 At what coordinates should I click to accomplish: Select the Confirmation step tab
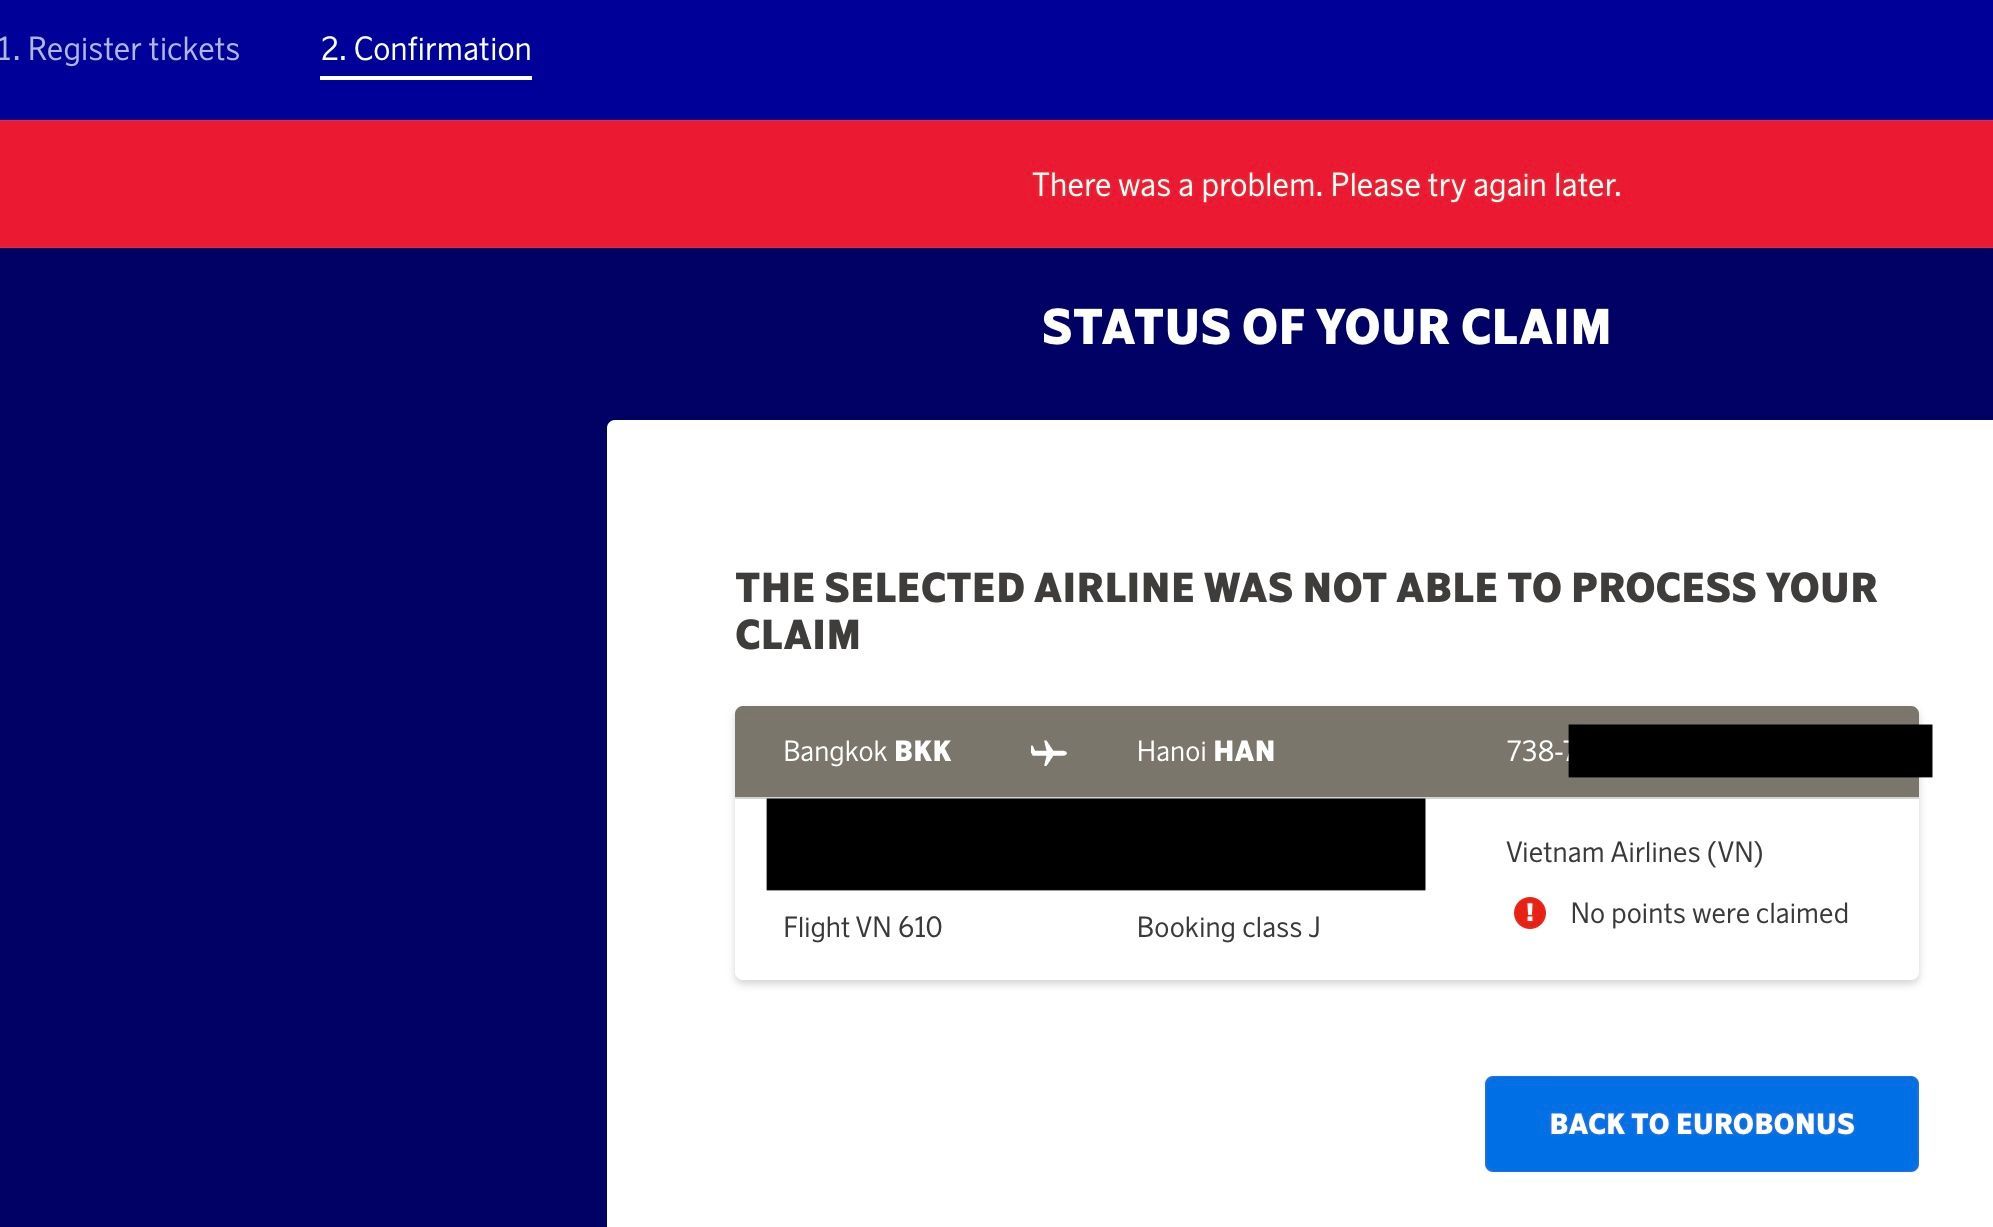[426, 50]
